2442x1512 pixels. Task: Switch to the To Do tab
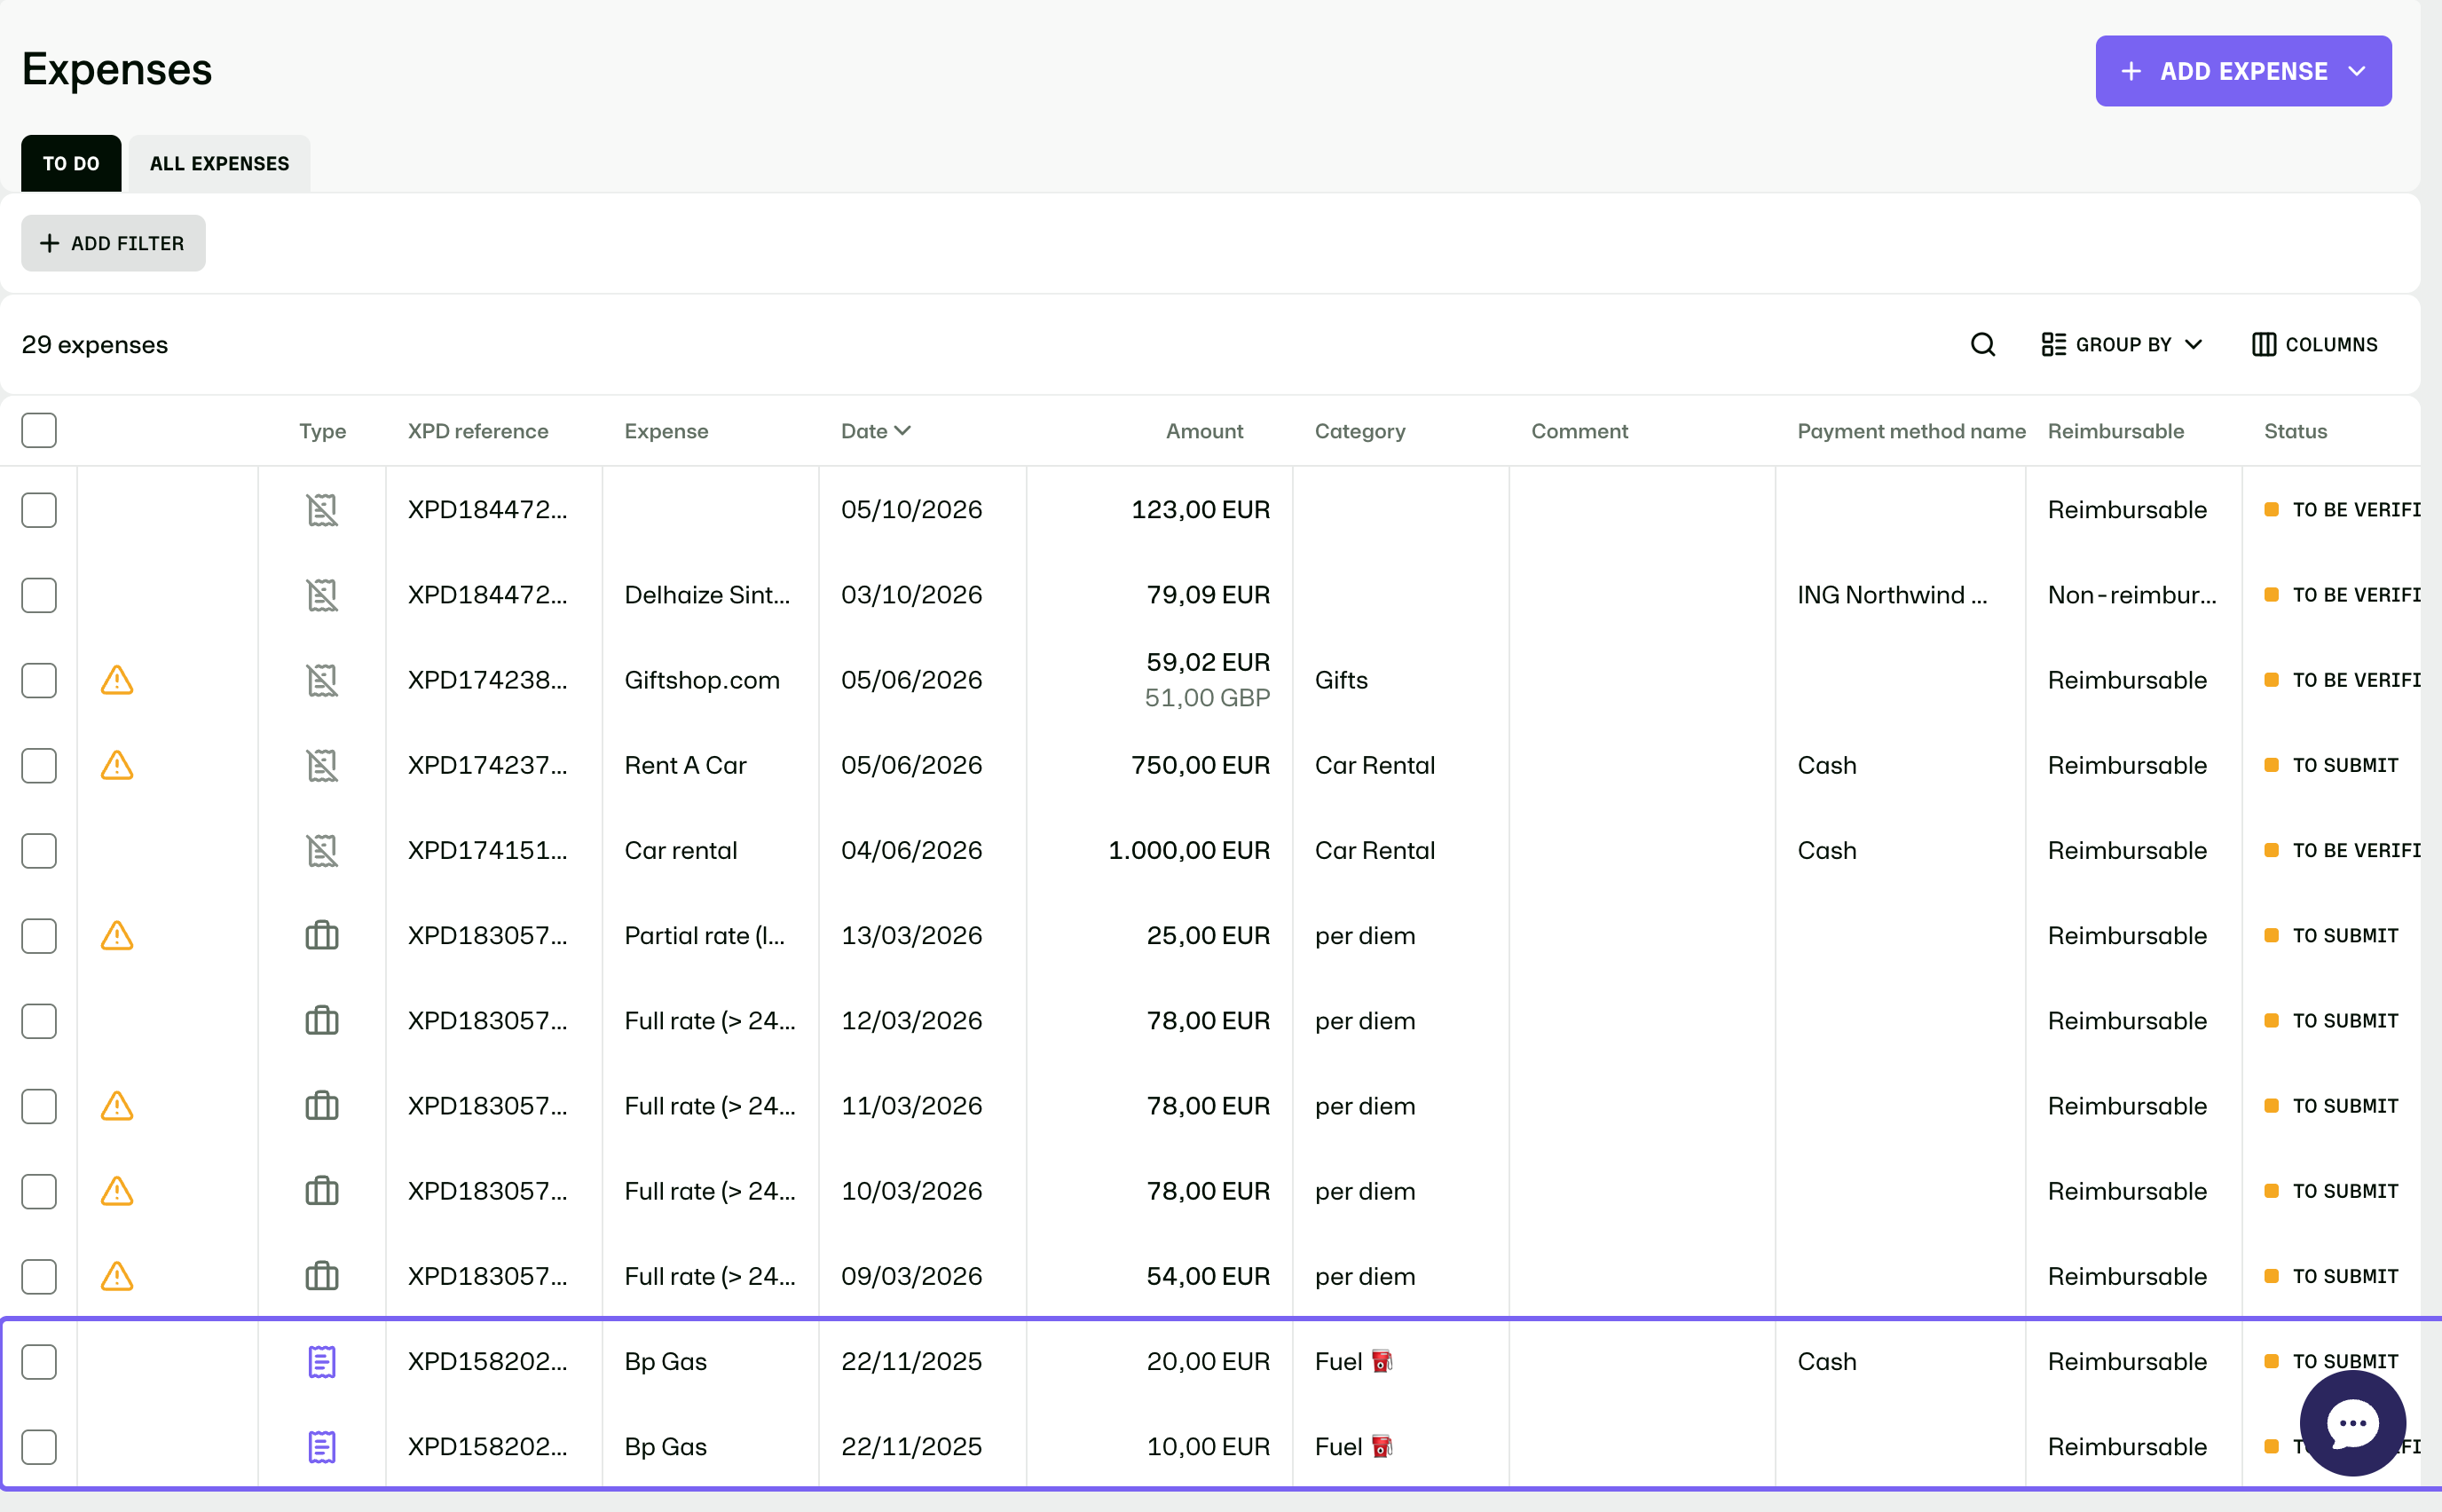(71, 163)
